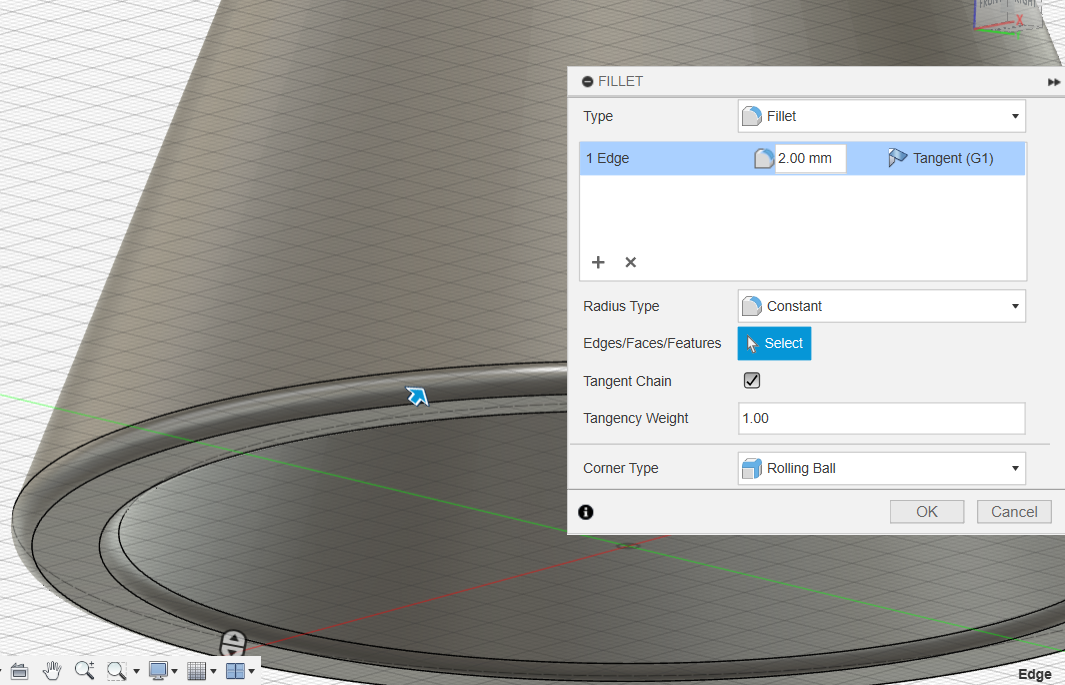Click the Display Settings monitor icon
This screenshot has width=1065, height=685.
(x=158, y=671)
